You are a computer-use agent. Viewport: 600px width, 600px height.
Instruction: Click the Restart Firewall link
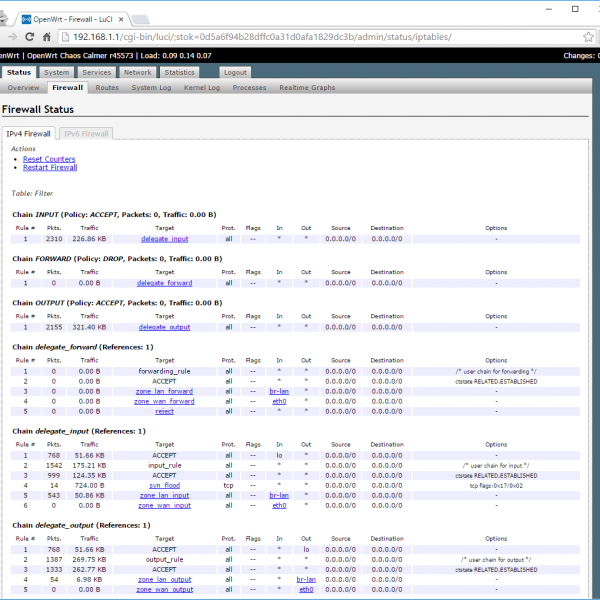pyautogui.click(x=50, y=167)
